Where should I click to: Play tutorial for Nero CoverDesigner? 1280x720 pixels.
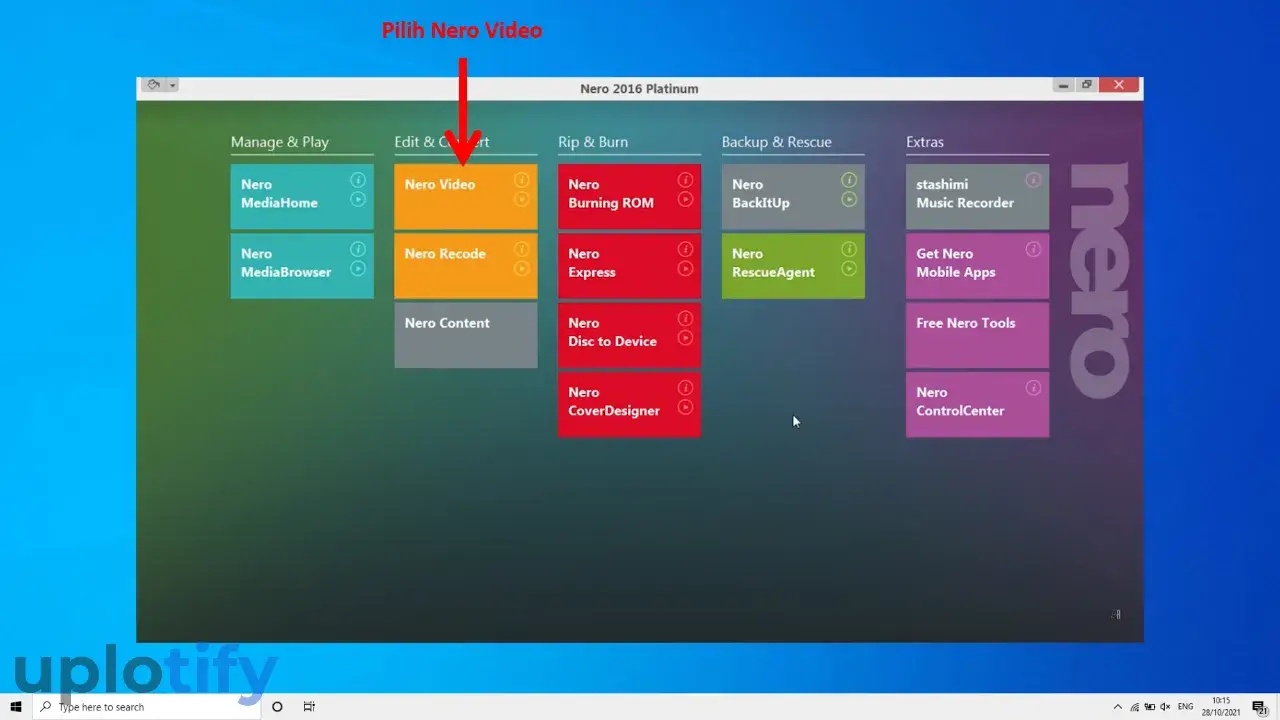[685, 407]
